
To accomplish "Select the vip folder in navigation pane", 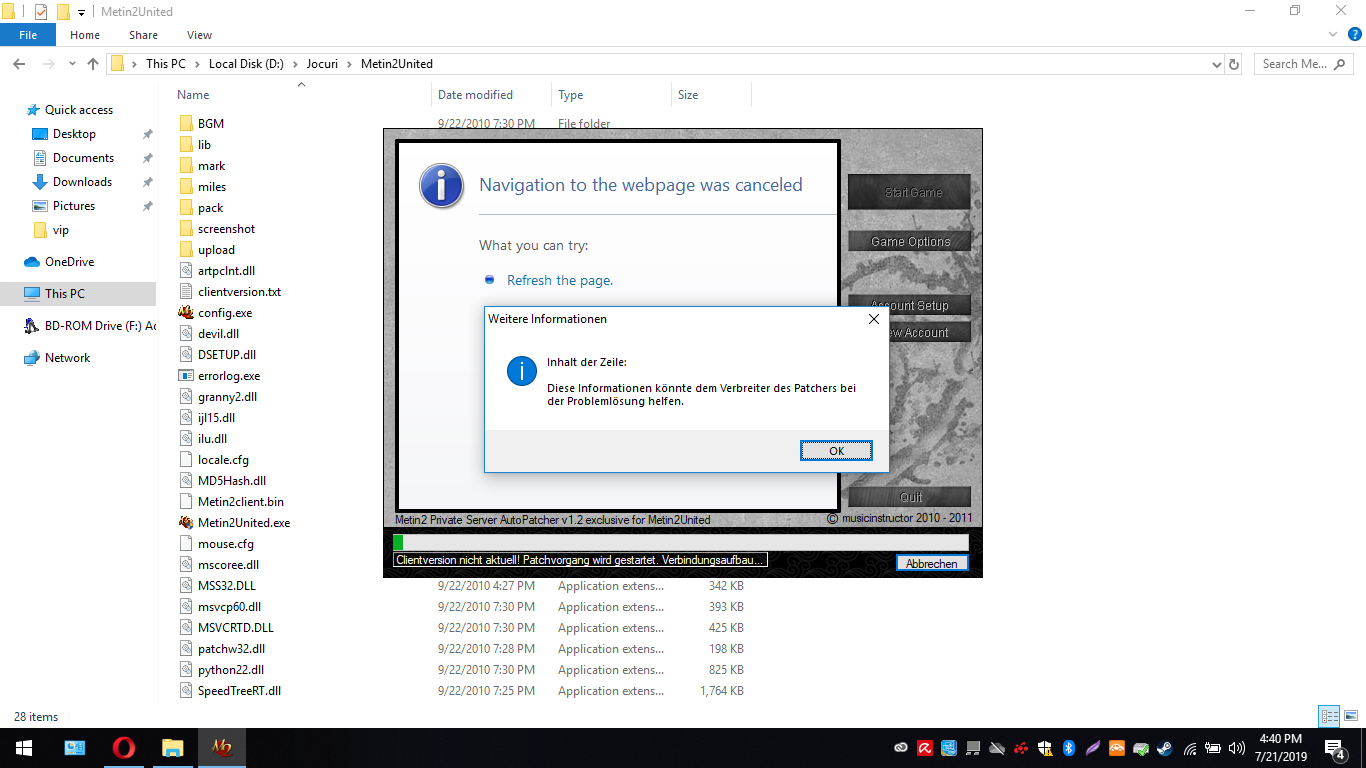I will tap(61, 230).
